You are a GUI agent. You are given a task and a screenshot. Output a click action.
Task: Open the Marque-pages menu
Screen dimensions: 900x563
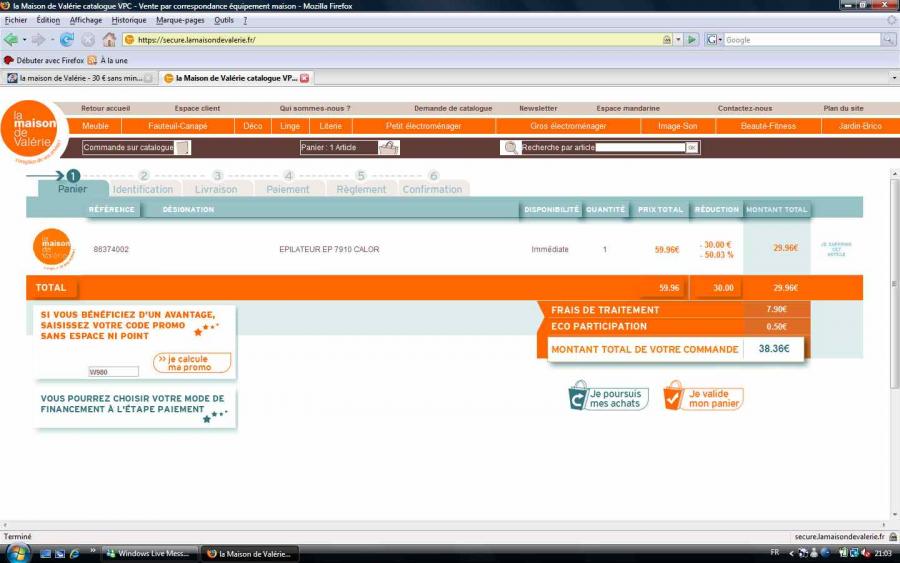coord(180,20)
